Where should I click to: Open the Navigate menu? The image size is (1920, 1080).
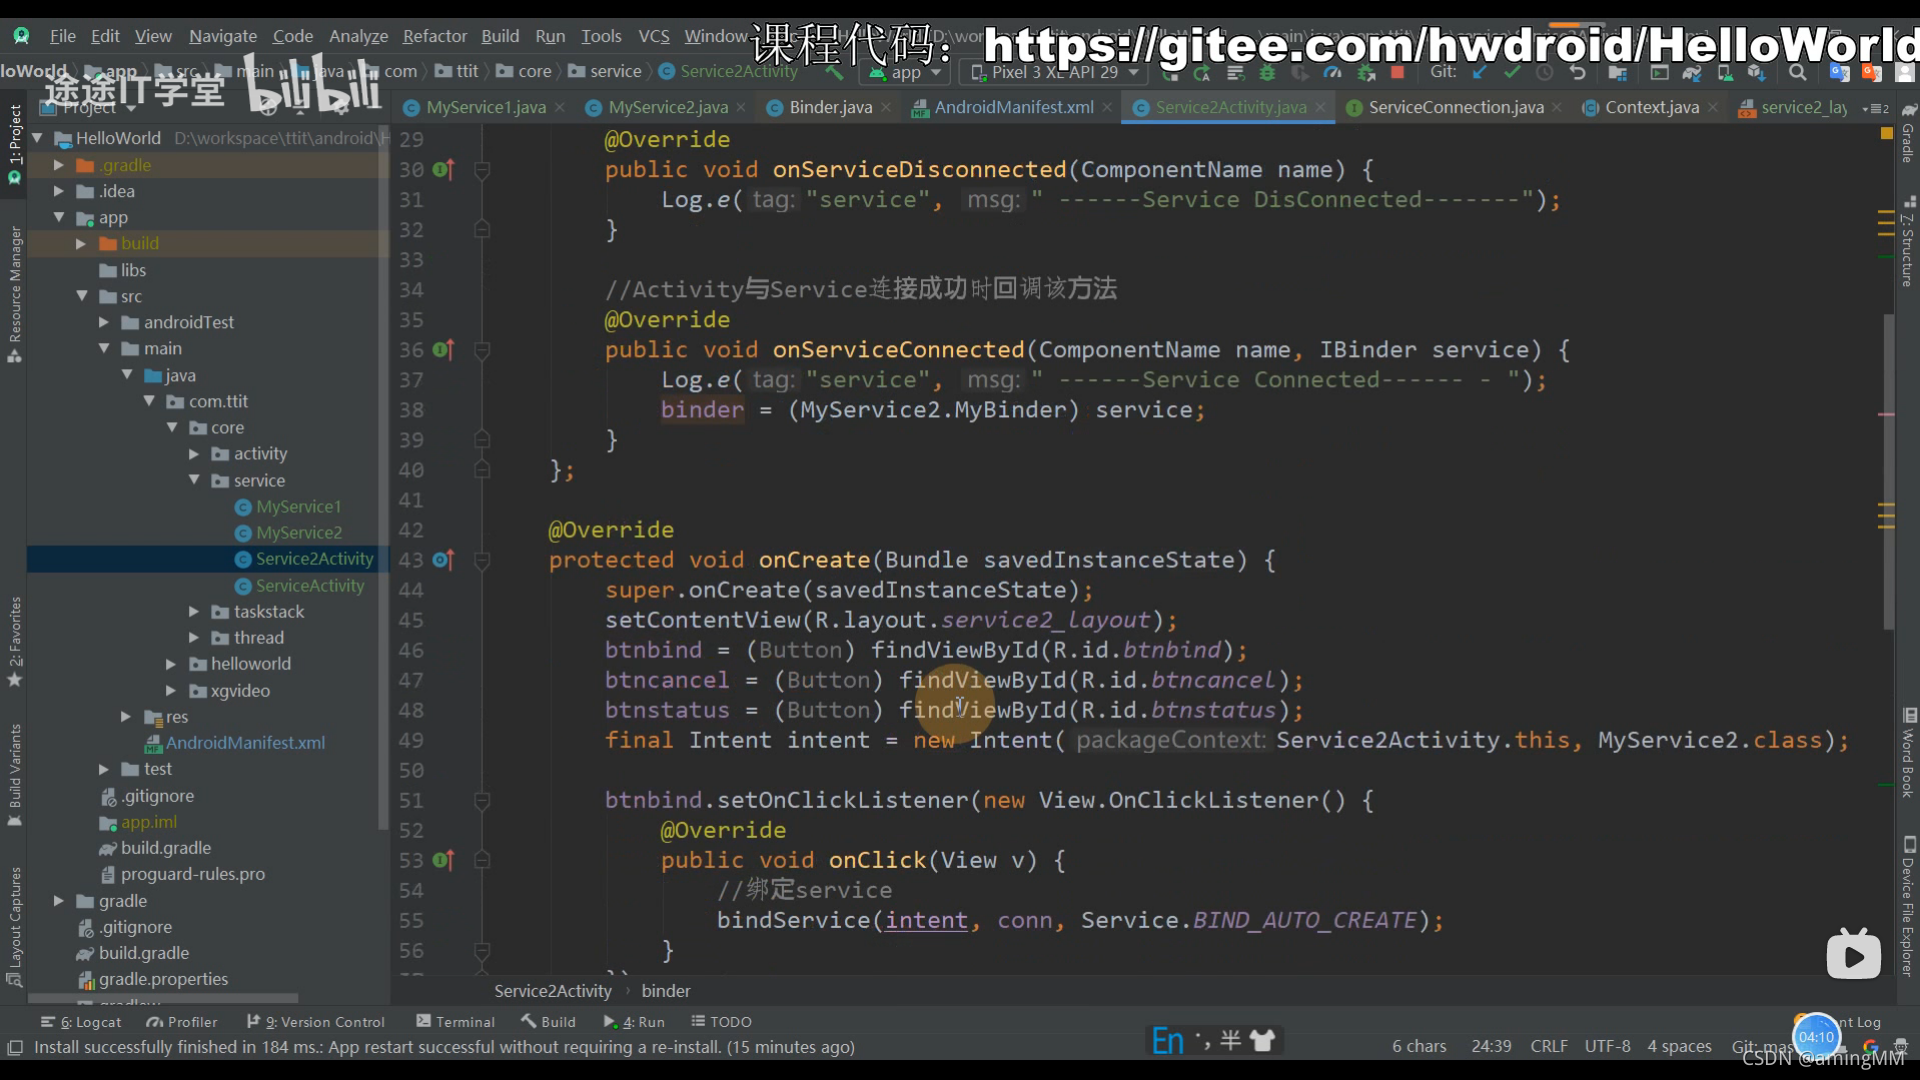[x=223, y=36]
